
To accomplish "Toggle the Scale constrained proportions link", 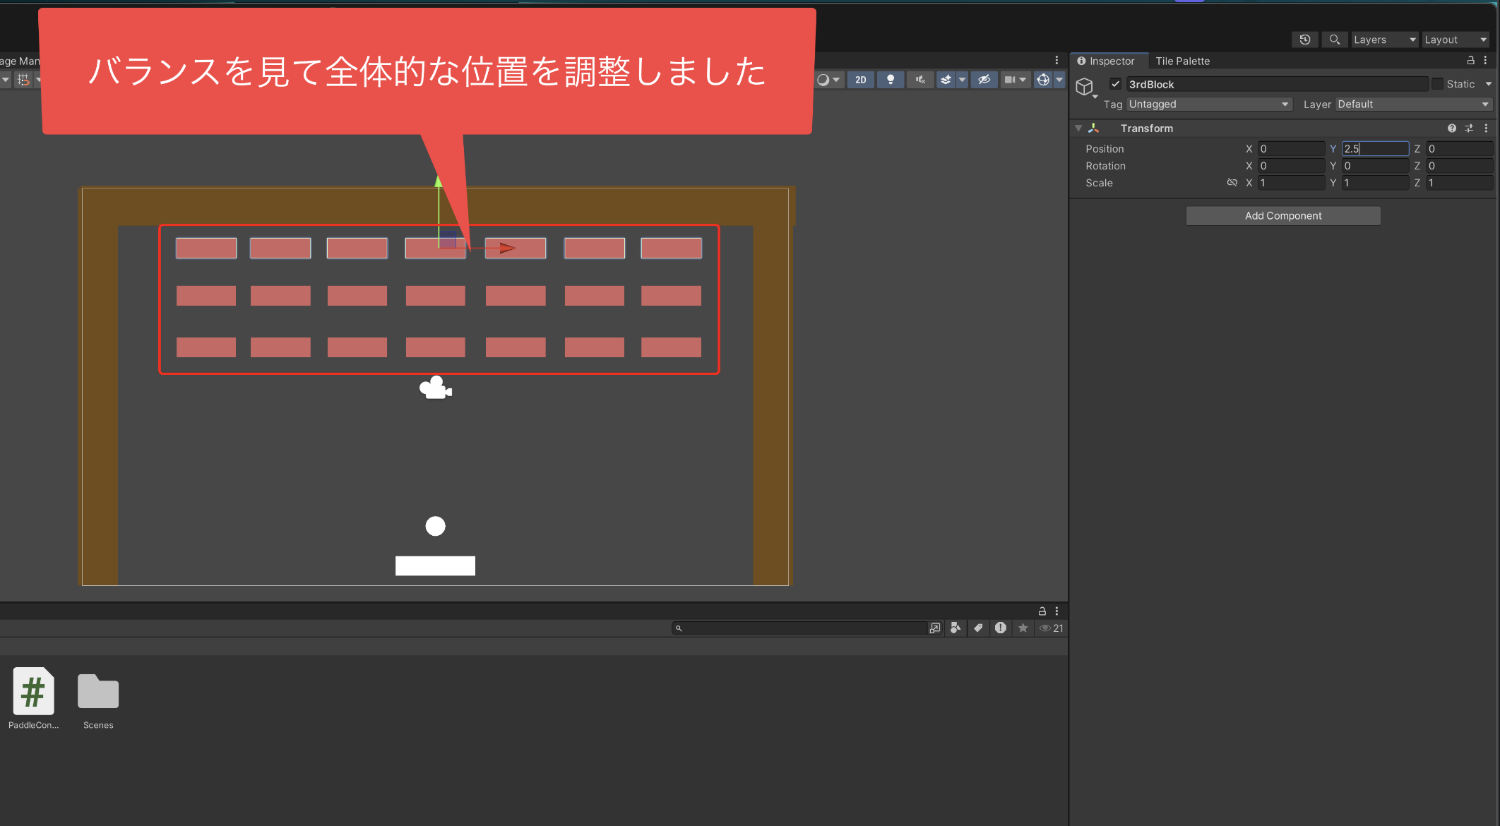I will click(1232, 183).
